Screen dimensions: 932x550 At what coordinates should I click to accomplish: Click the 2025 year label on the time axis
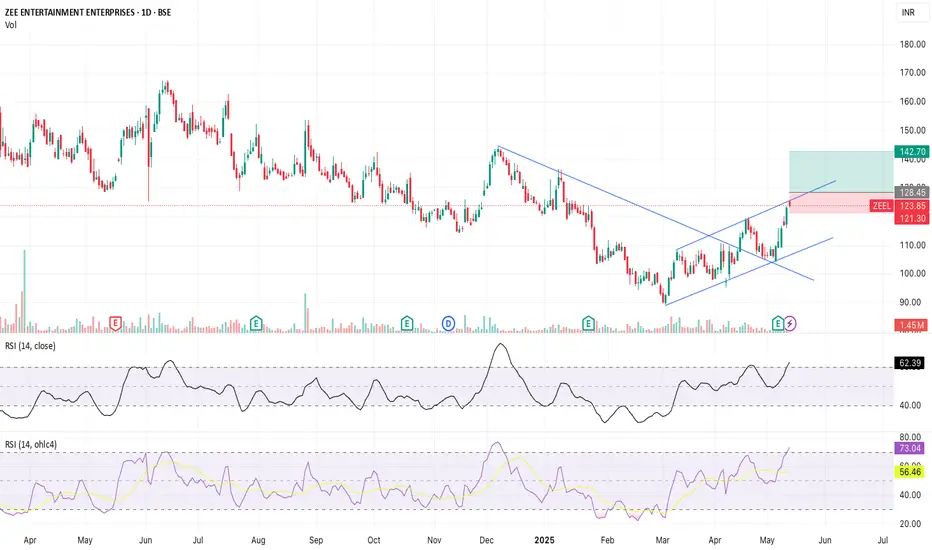[x=544, y=540]
